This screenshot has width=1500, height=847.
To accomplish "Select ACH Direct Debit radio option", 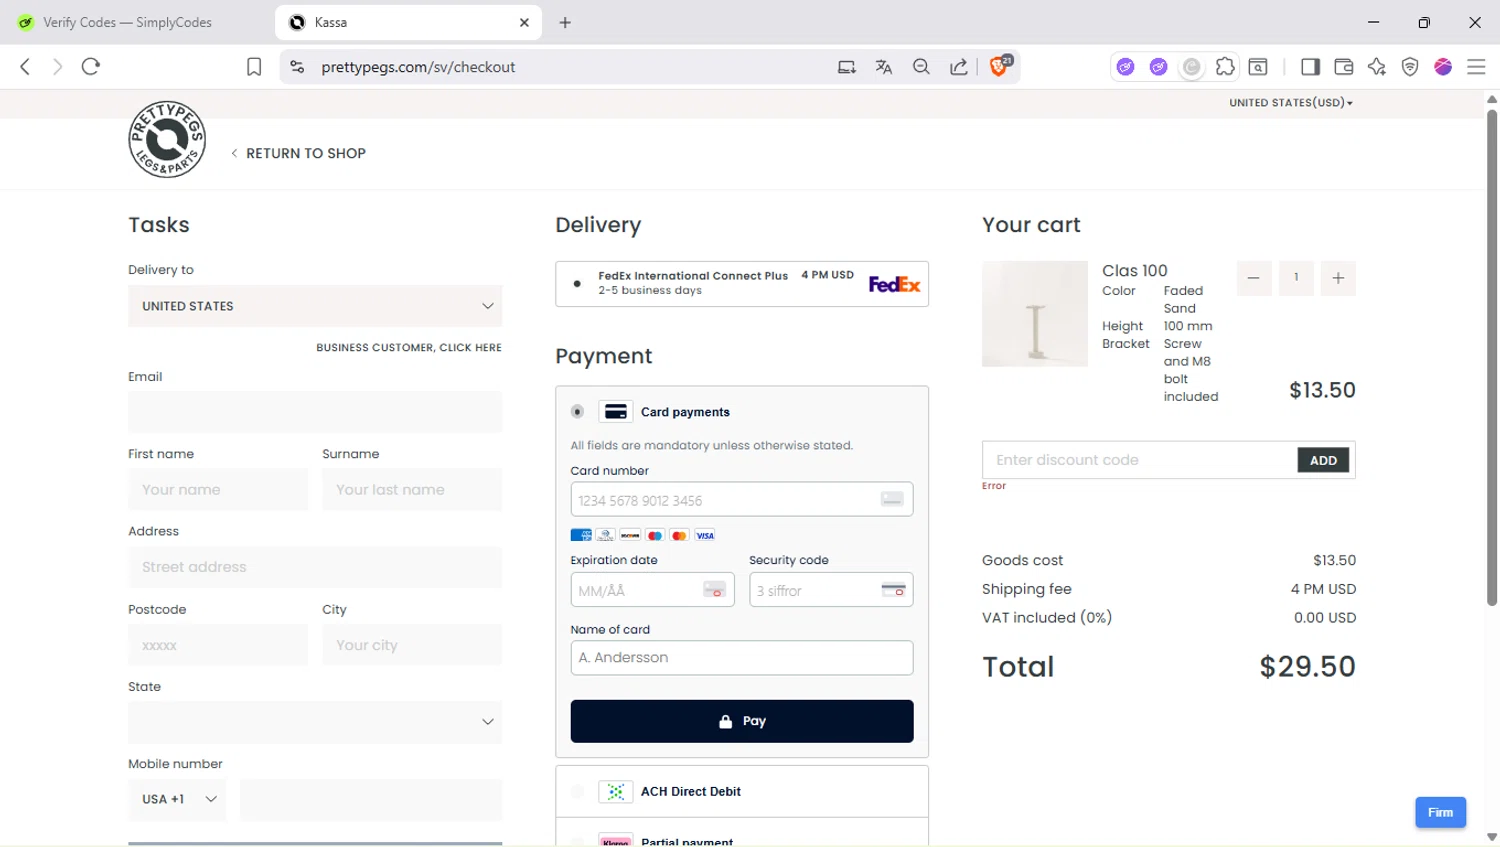I will click(577, 792).
